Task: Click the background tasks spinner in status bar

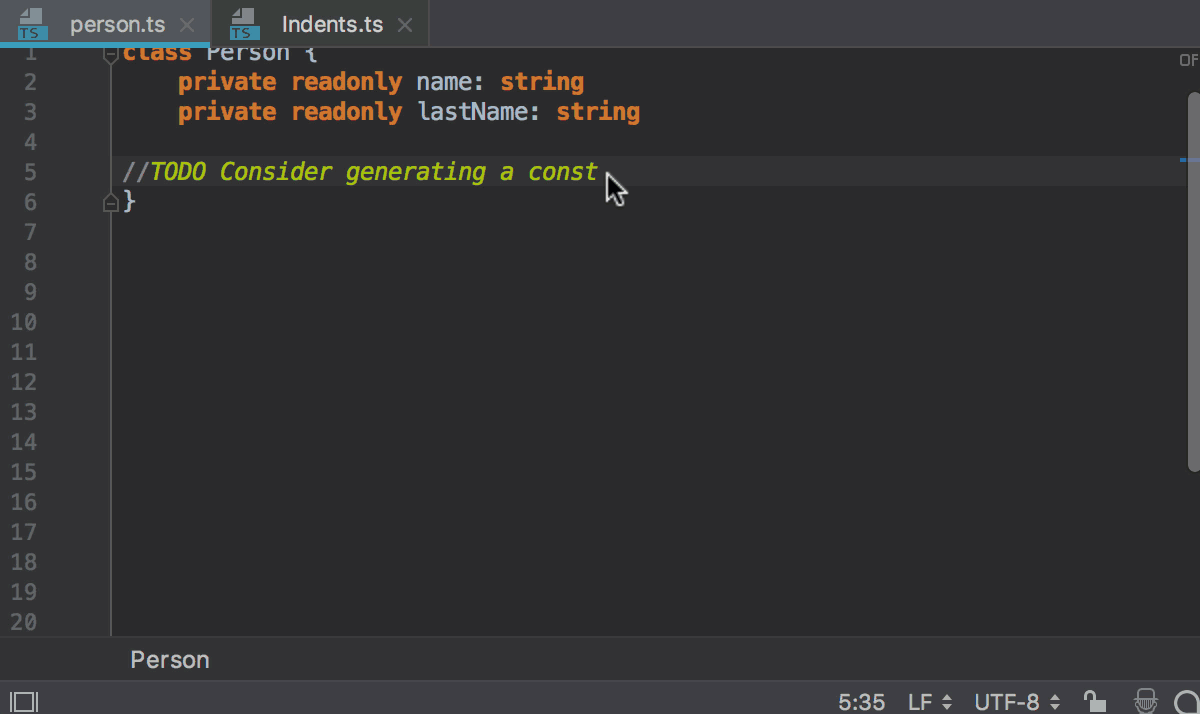Action: pyautogui.click(x=1185, y=701)
